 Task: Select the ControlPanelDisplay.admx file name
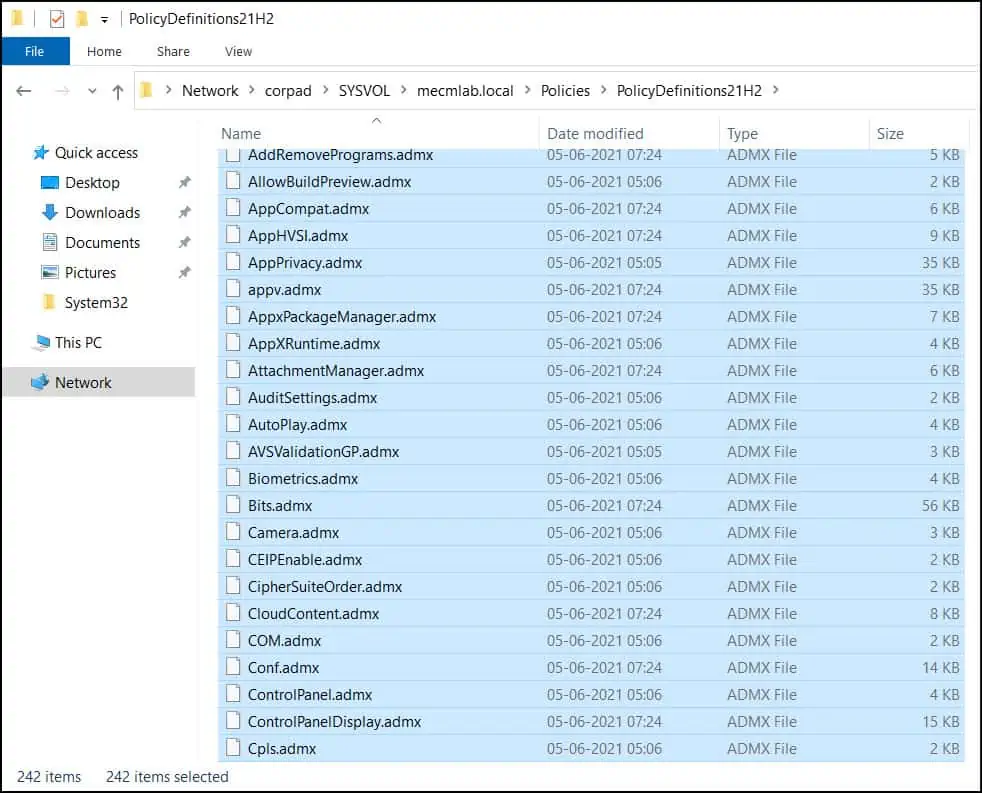pos(334,722)
